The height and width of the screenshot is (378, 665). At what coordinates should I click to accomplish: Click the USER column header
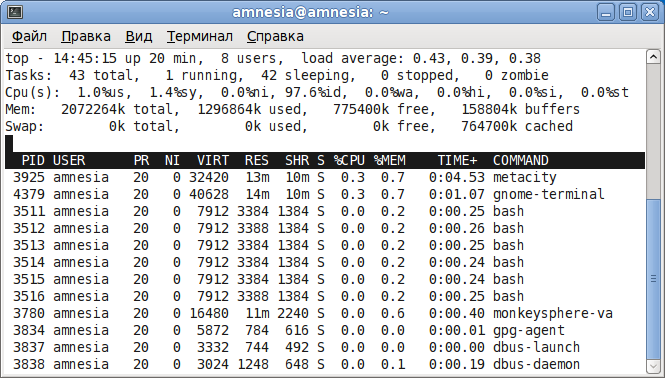tap(69, 160)
